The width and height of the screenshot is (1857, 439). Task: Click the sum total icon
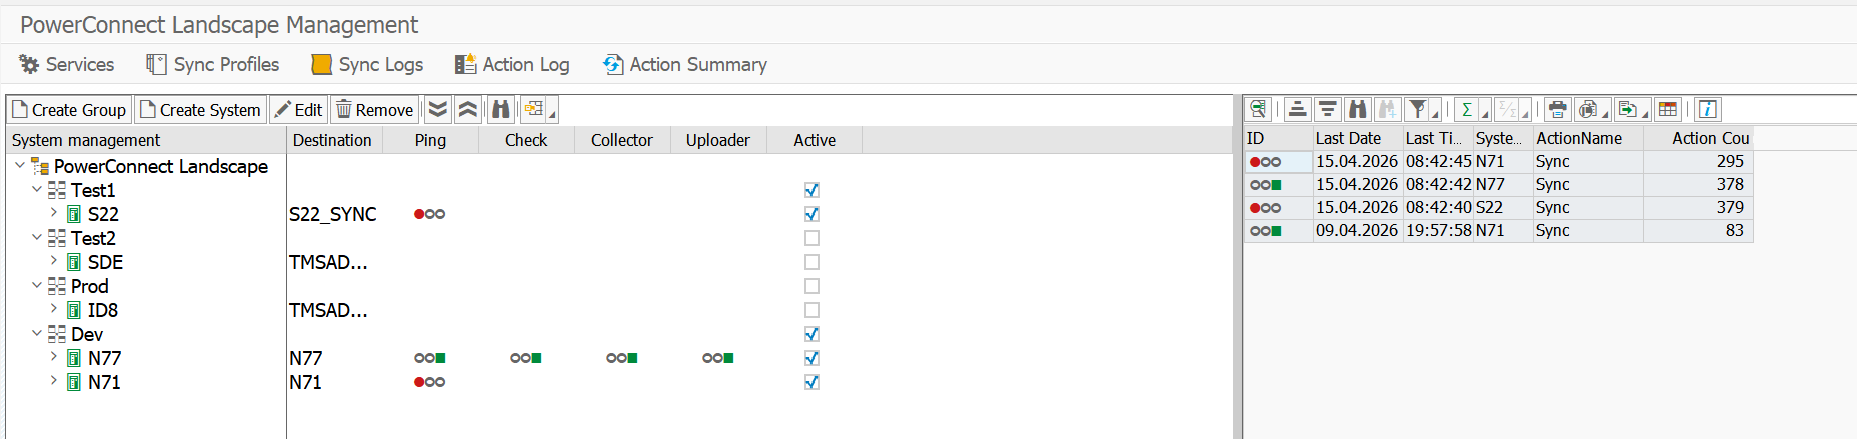click(1466, 109)
